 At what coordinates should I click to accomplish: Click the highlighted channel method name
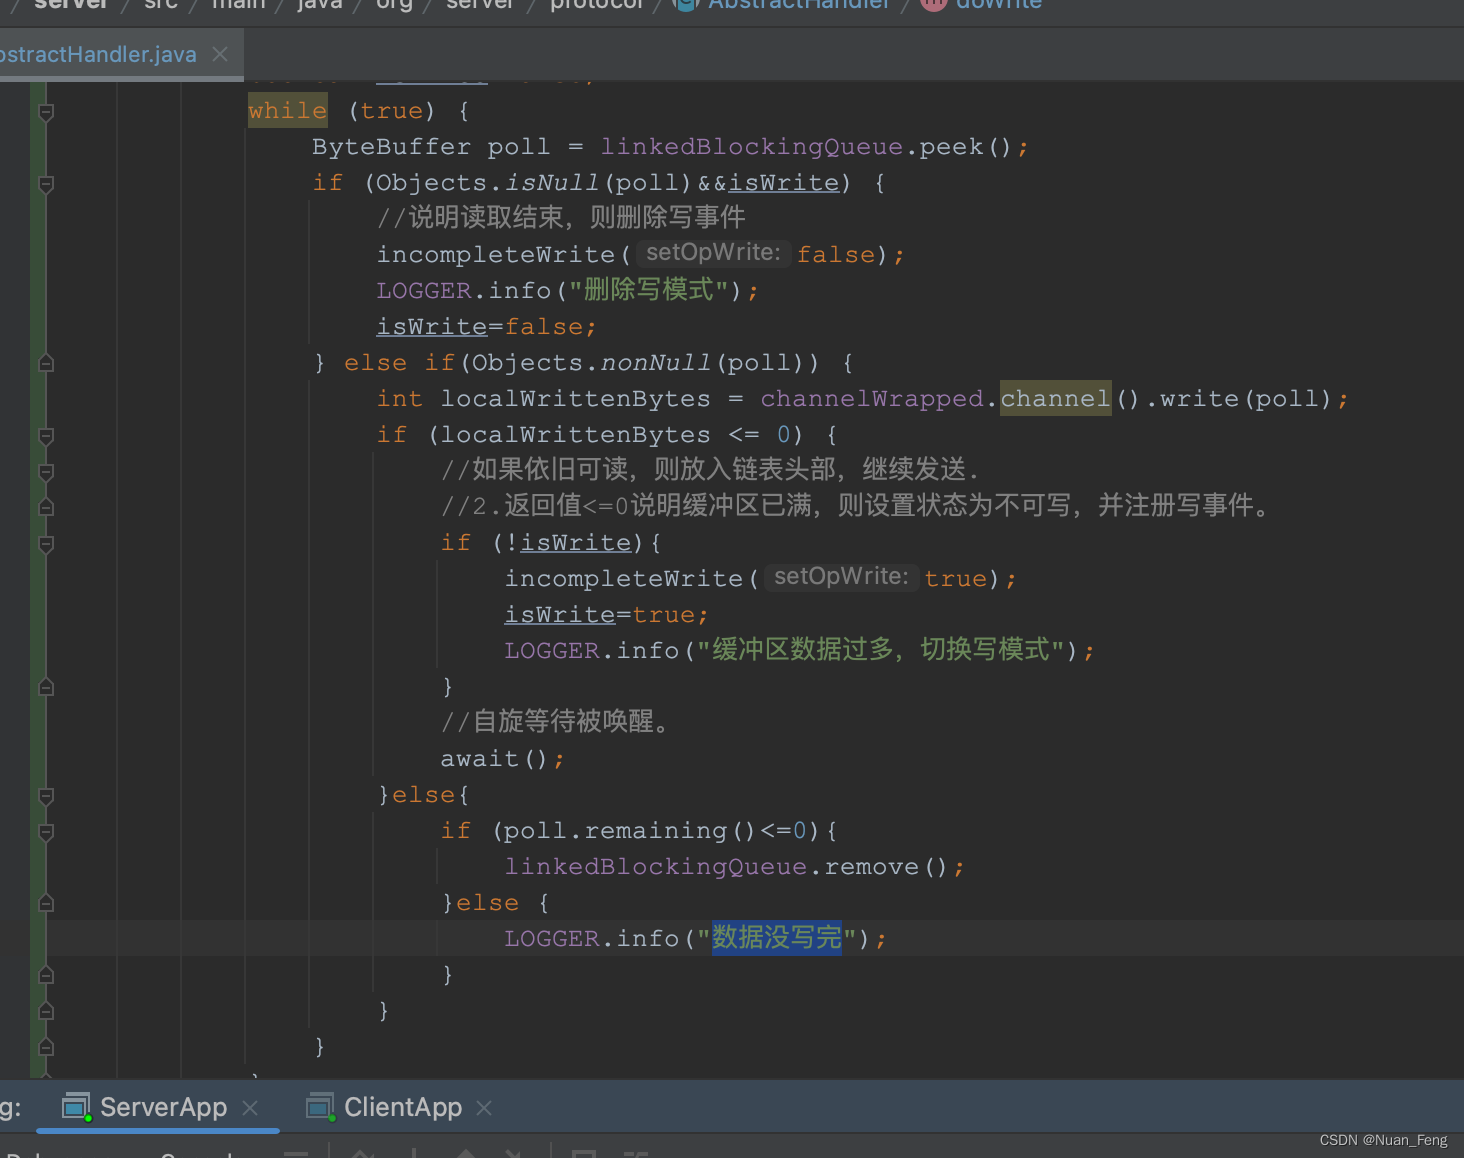pos(1055,399)
